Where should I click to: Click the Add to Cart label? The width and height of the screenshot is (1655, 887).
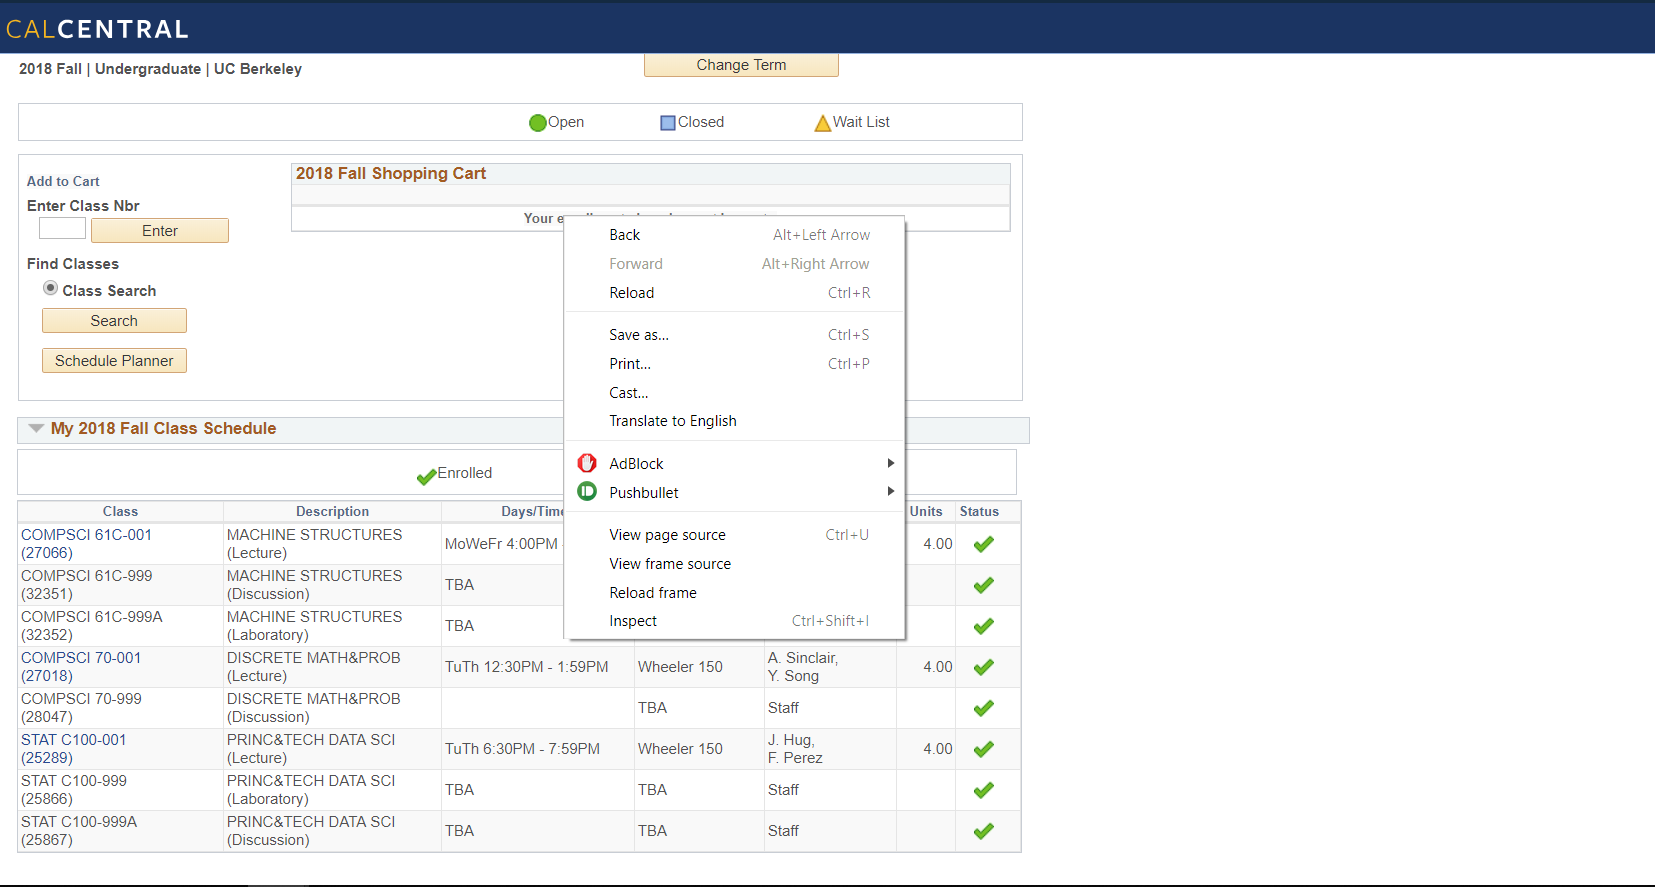(63, 181)
